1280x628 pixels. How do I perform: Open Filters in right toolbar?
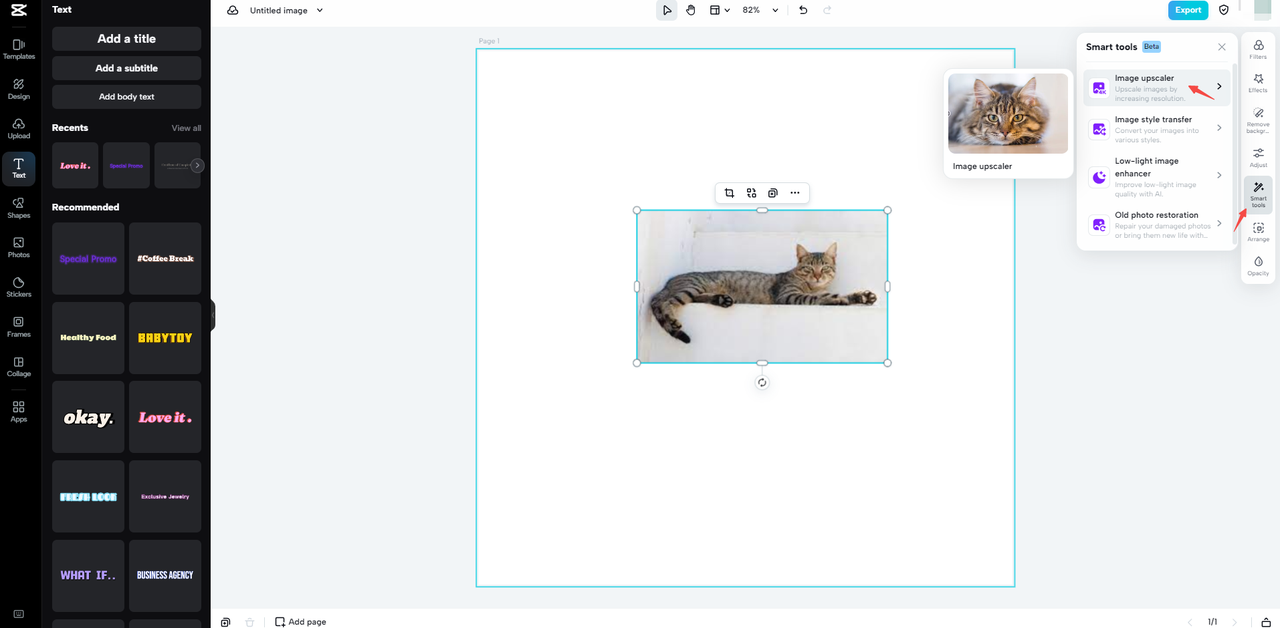coord(1258,50)
